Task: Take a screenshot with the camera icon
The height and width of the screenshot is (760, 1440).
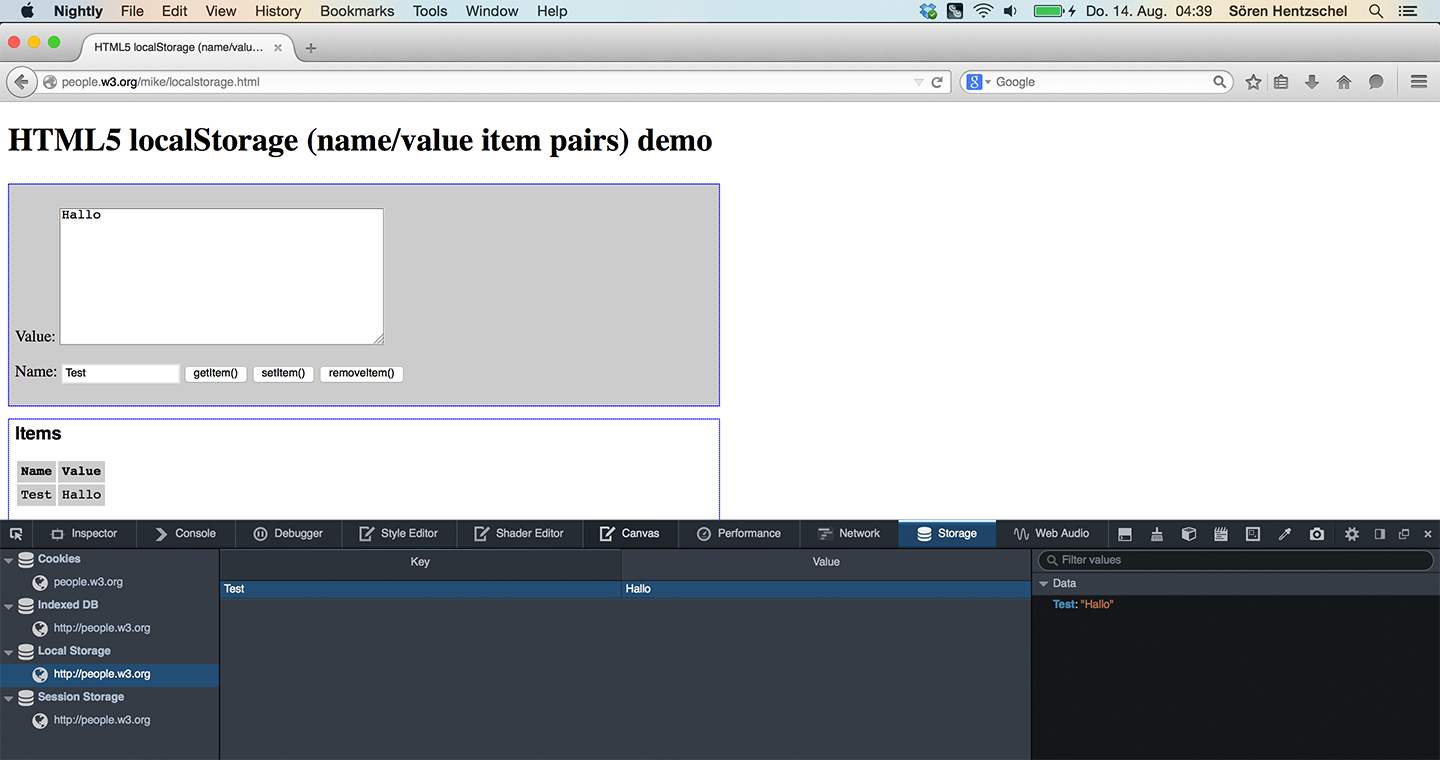Action: click(x=1317, y=534)
